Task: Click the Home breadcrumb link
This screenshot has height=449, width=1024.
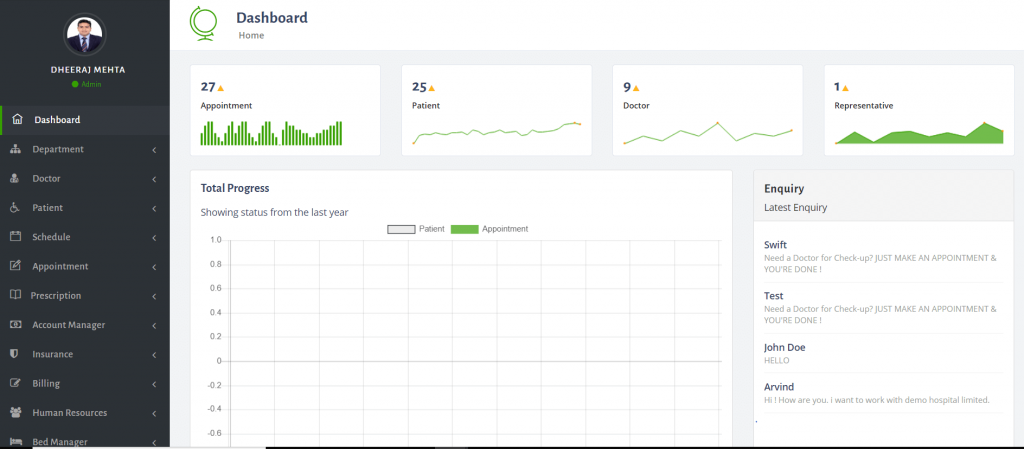Action: [x=251, y=35]
